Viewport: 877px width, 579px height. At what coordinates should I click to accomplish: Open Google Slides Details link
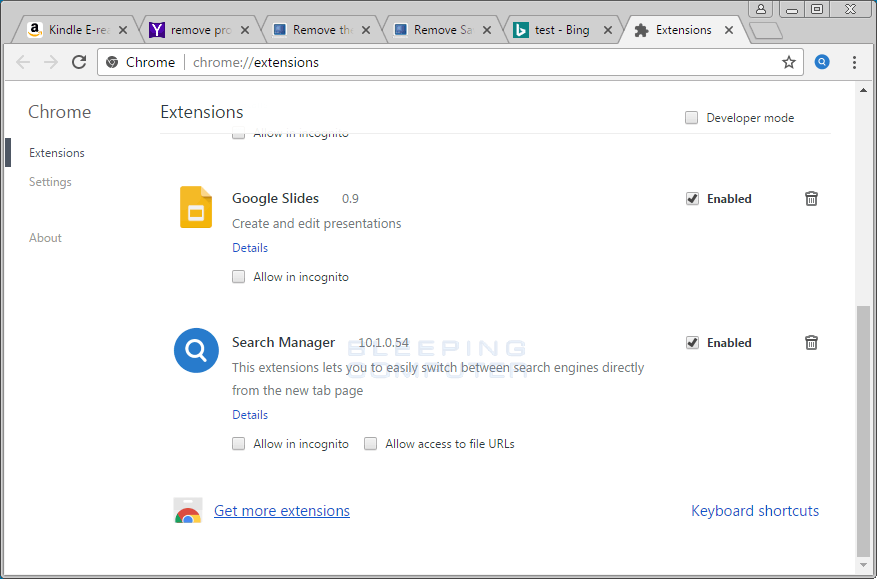pyautogui.click(x=250, y=248)
